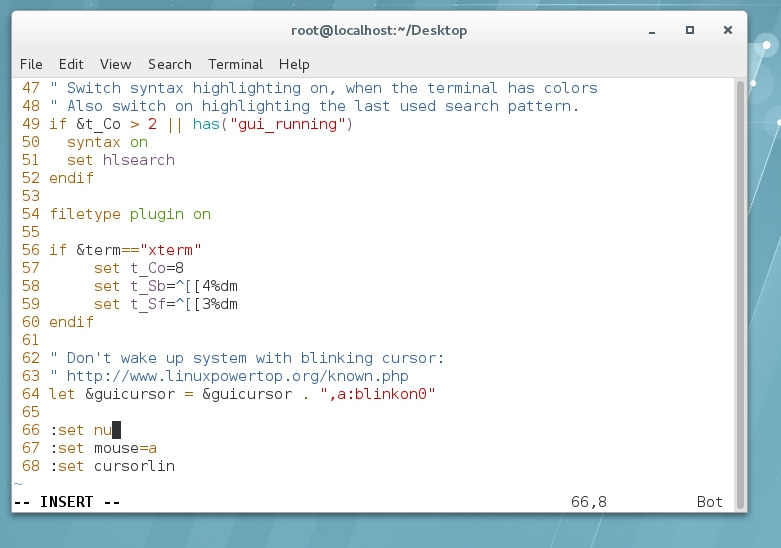Click 't_Sb=^[[4%dm' on line 58
Image resolution: width=781 pixels, height=548 pixels.
pyautogui.click(x=184, y=286)
